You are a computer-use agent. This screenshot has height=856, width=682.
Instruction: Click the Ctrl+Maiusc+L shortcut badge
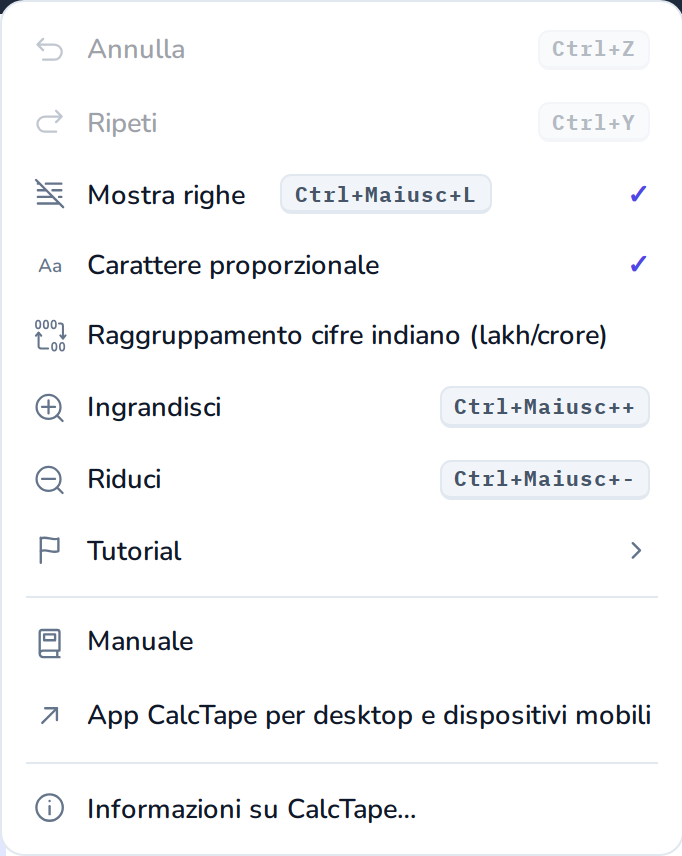point(386,194)
